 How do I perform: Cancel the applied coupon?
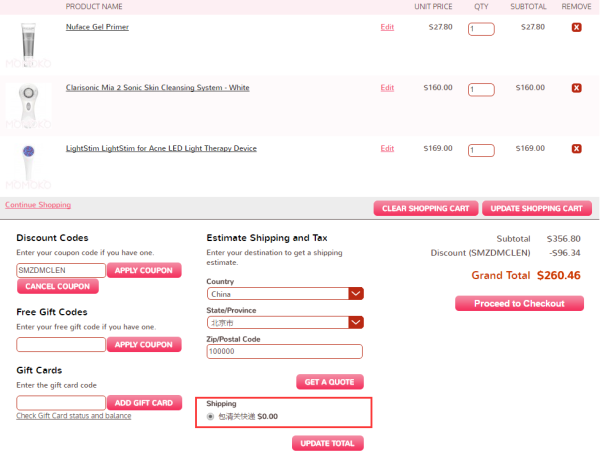(58, 286)
